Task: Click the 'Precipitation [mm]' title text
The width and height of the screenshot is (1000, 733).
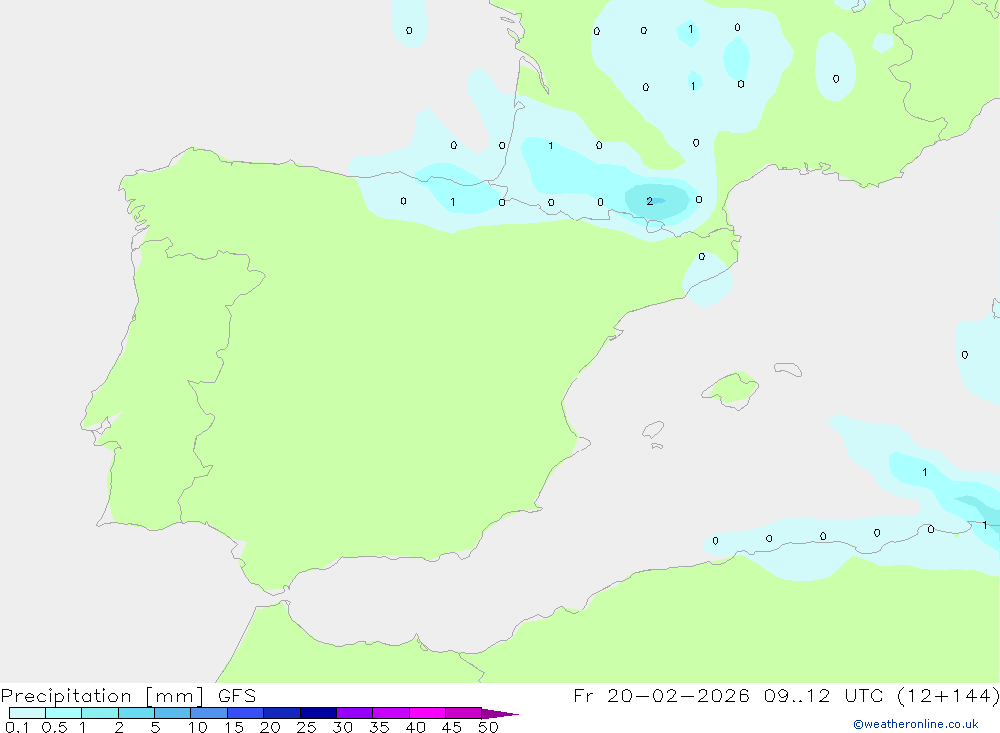Action: tap(102, 696)
